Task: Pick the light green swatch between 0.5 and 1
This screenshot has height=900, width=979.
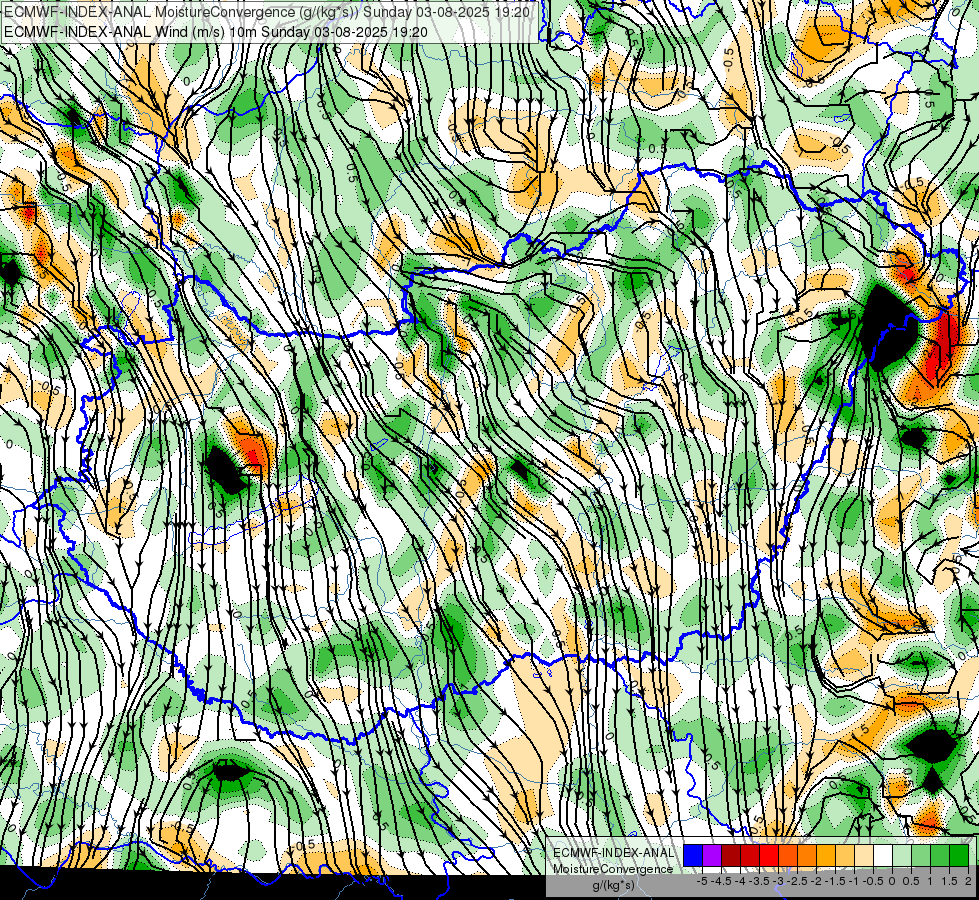Action: [921, 855]
